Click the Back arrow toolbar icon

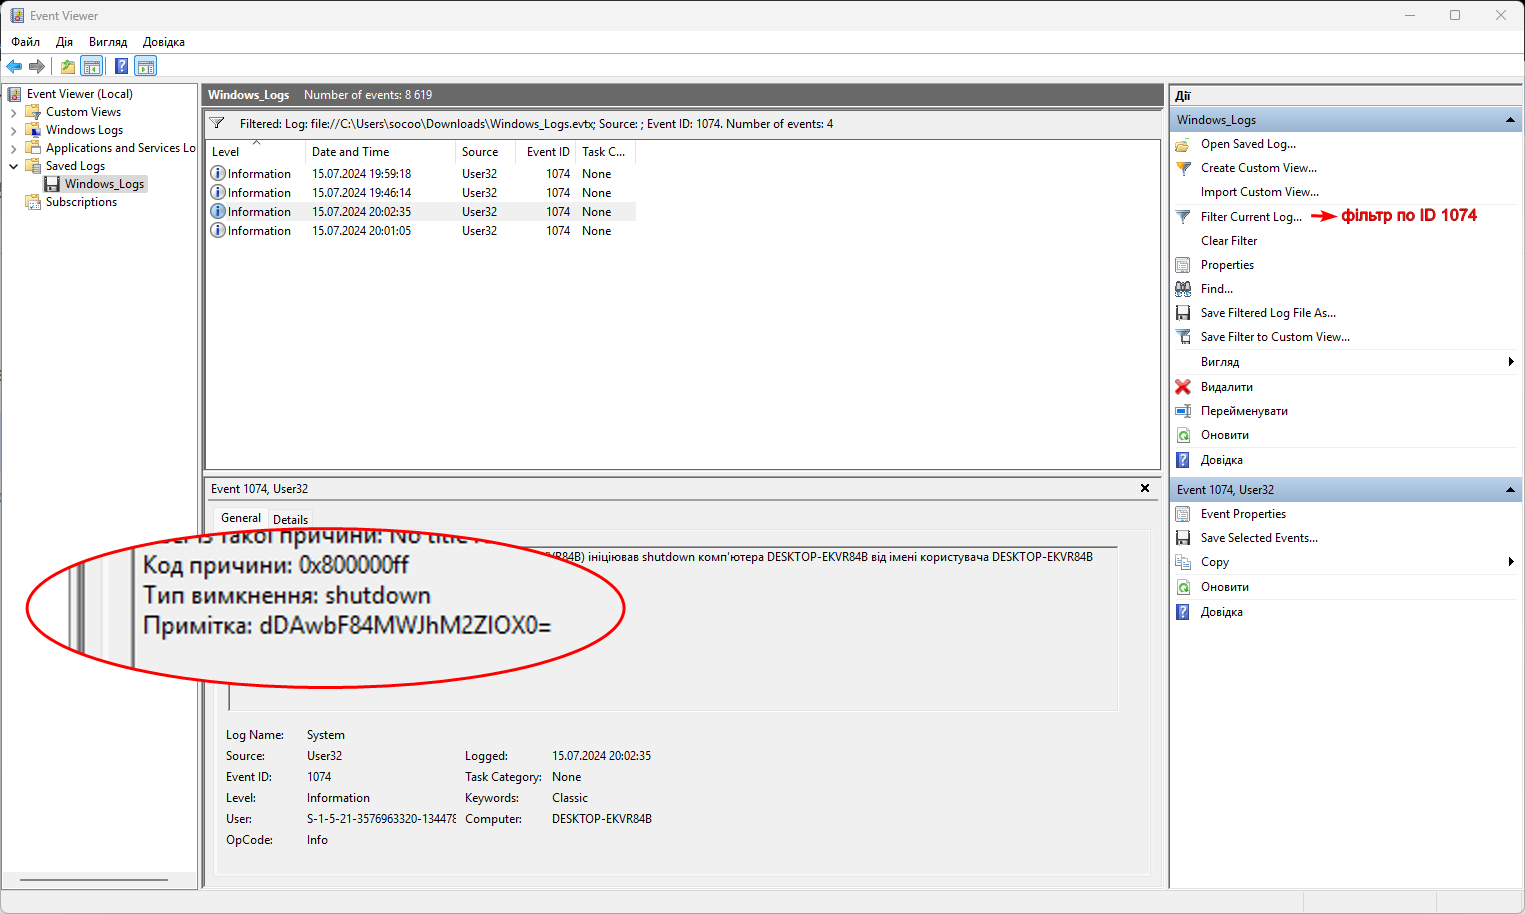[14, 67]
